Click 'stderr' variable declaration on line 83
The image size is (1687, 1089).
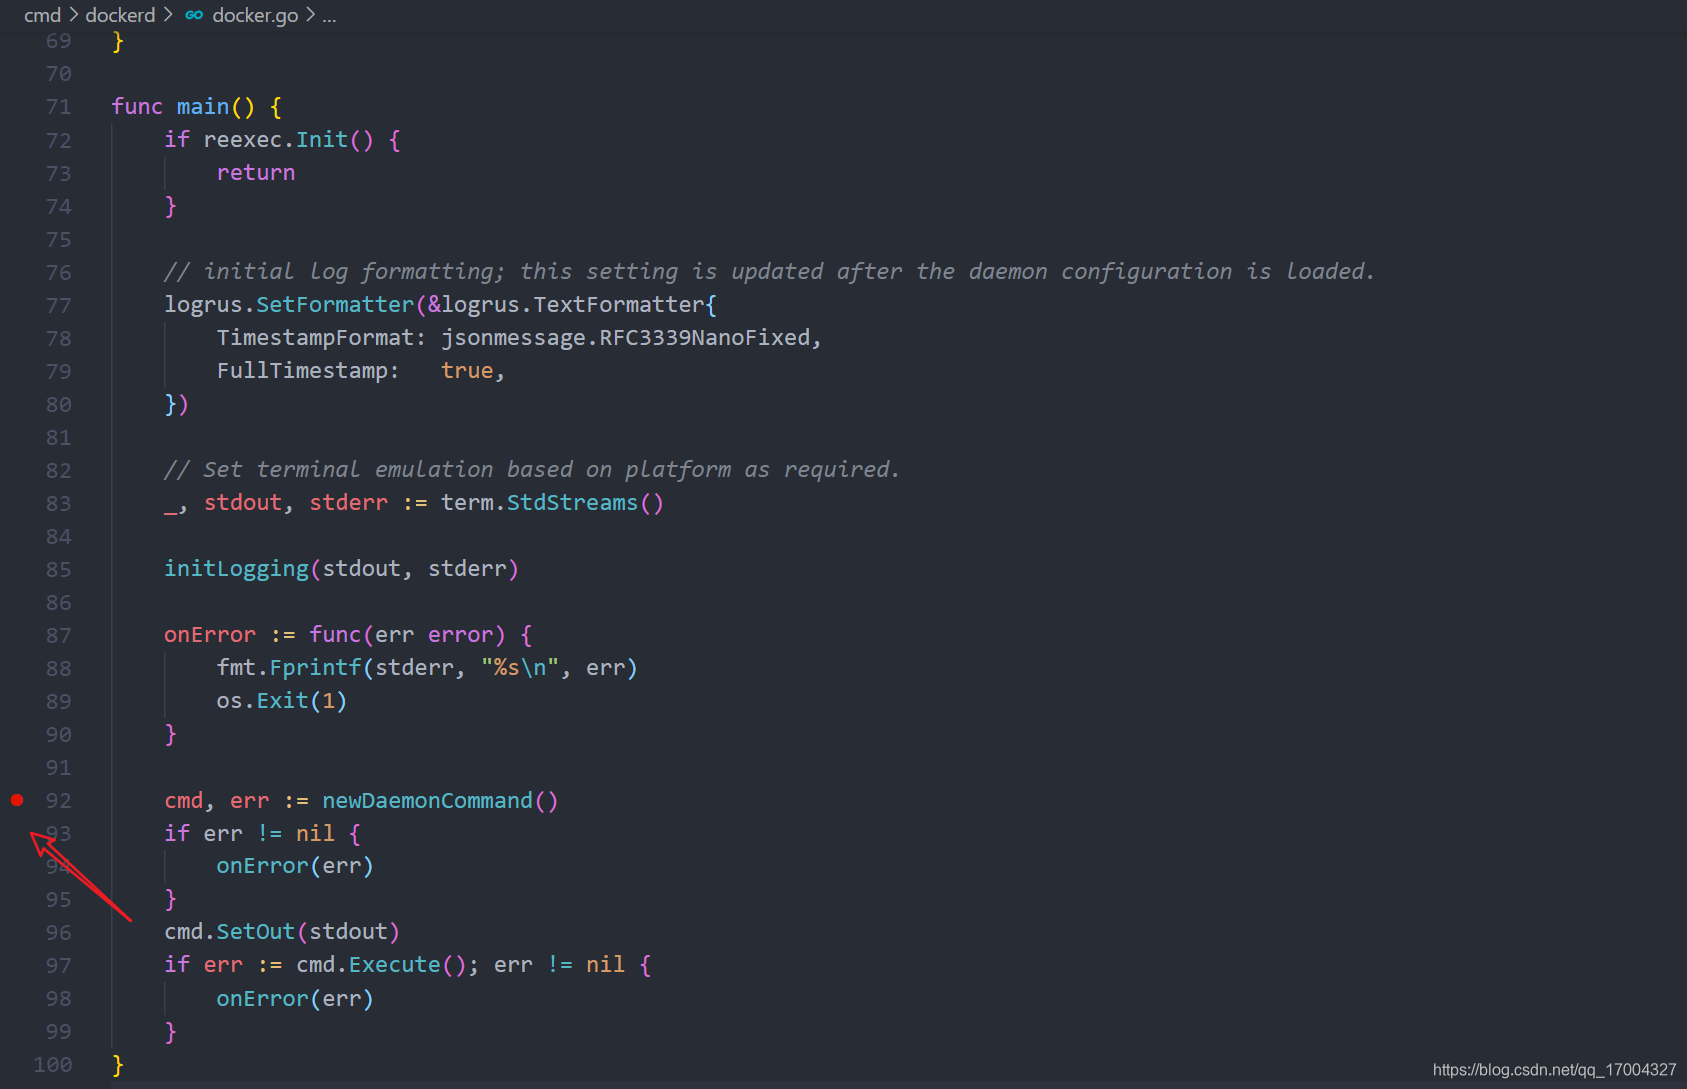point(348,503)
